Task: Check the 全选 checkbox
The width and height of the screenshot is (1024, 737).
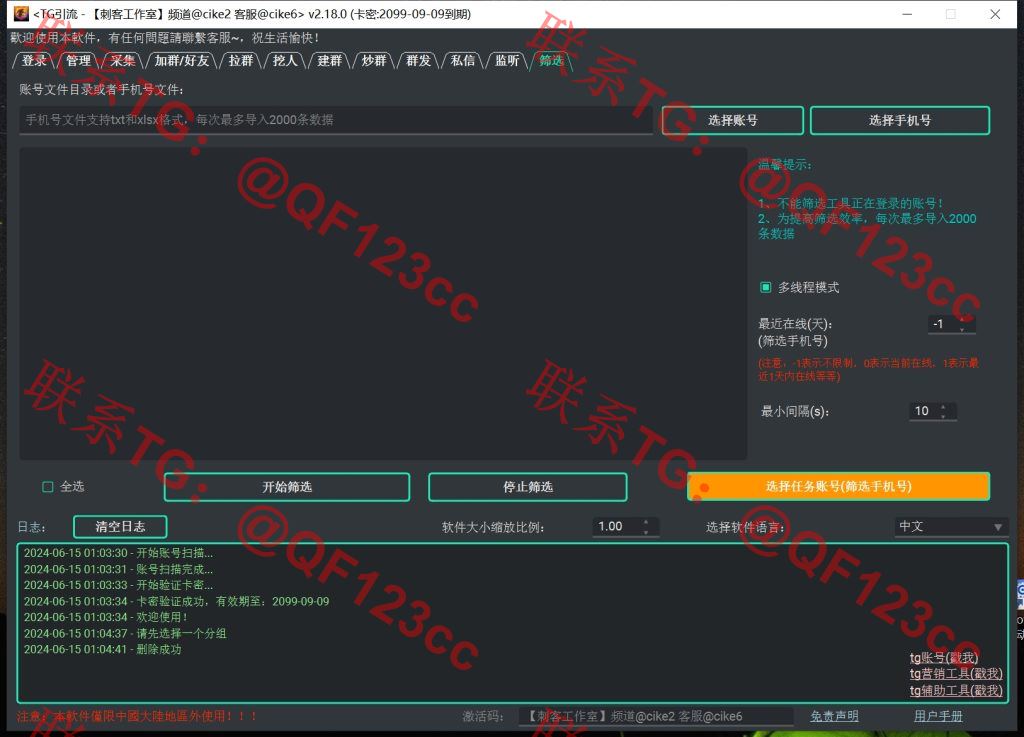Action: 48,486
